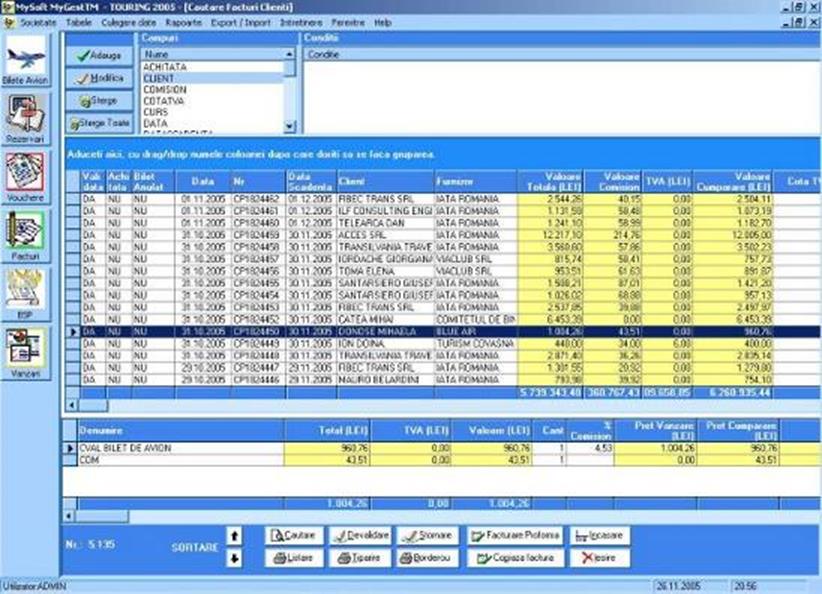The width and height of the screenshot is (822, 594).
Task: Open the Tabele menu
Action: 79,23
